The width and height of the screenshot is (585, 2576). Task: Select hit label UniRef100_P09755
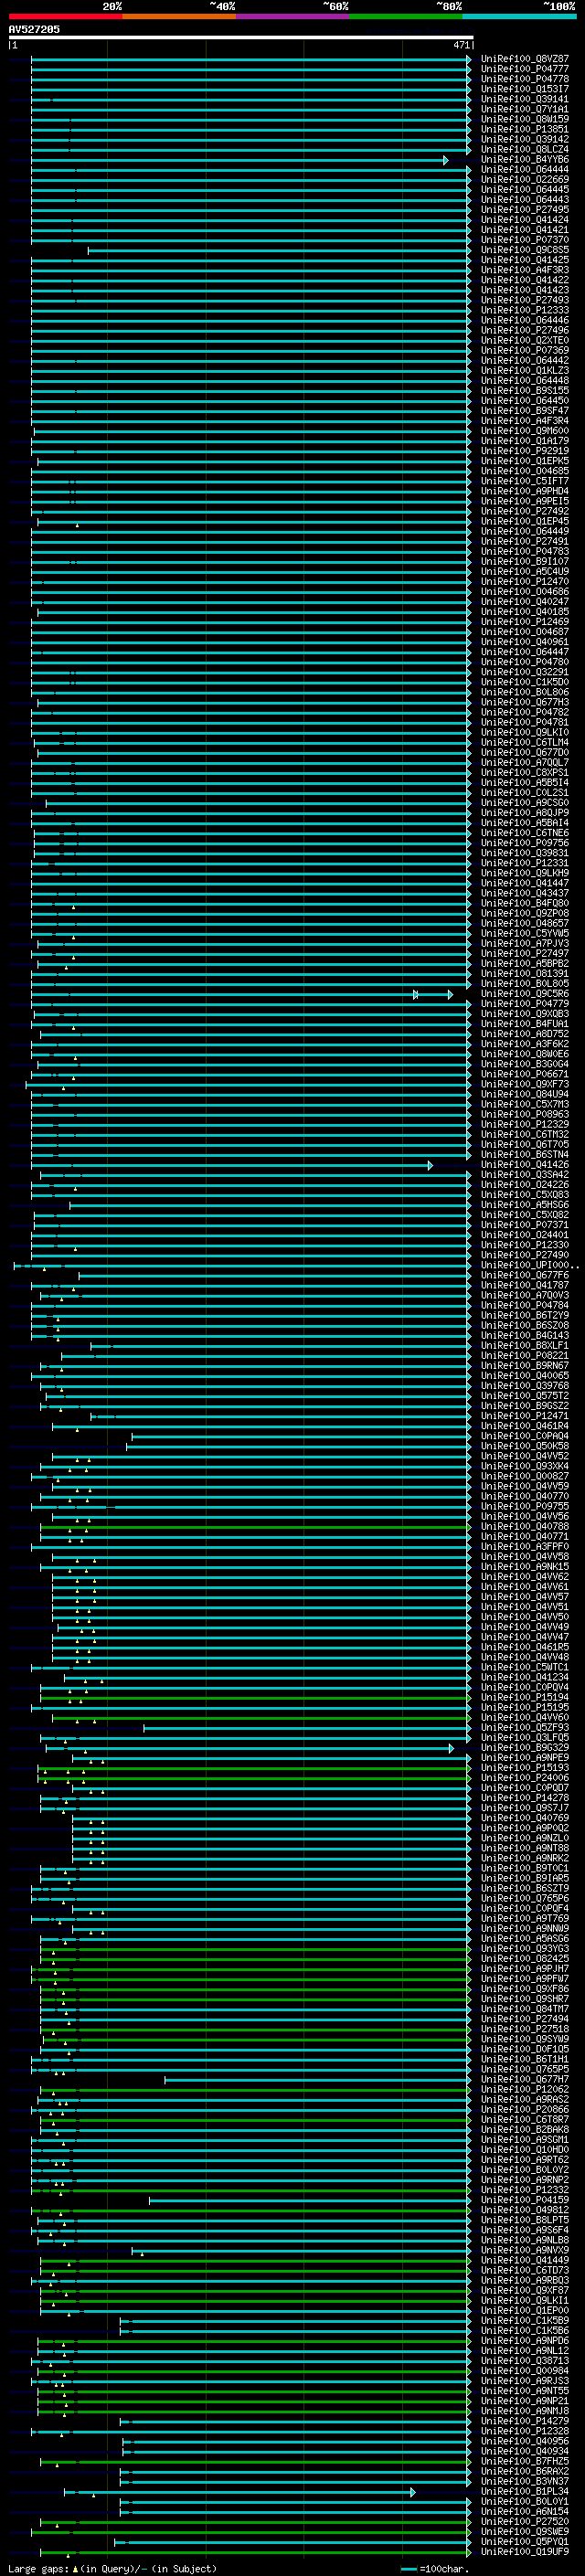coord(525,1506)
